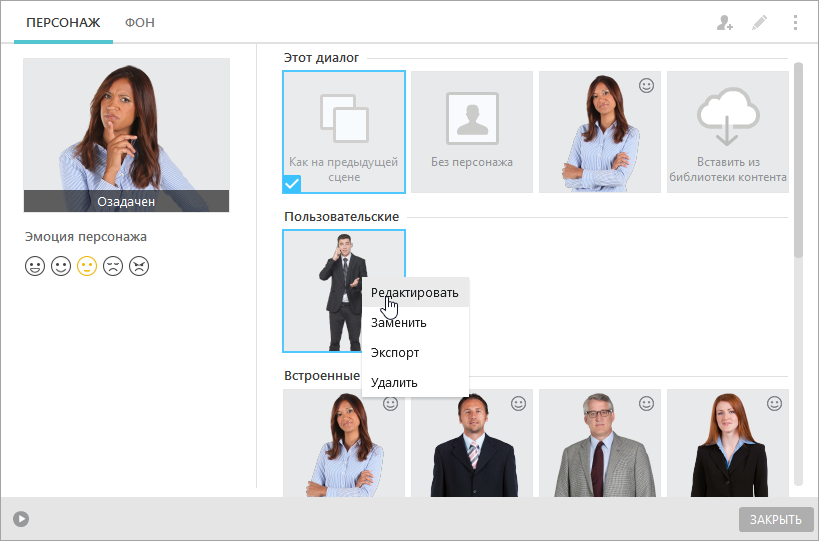Click the add character icon

click(724, 22)
